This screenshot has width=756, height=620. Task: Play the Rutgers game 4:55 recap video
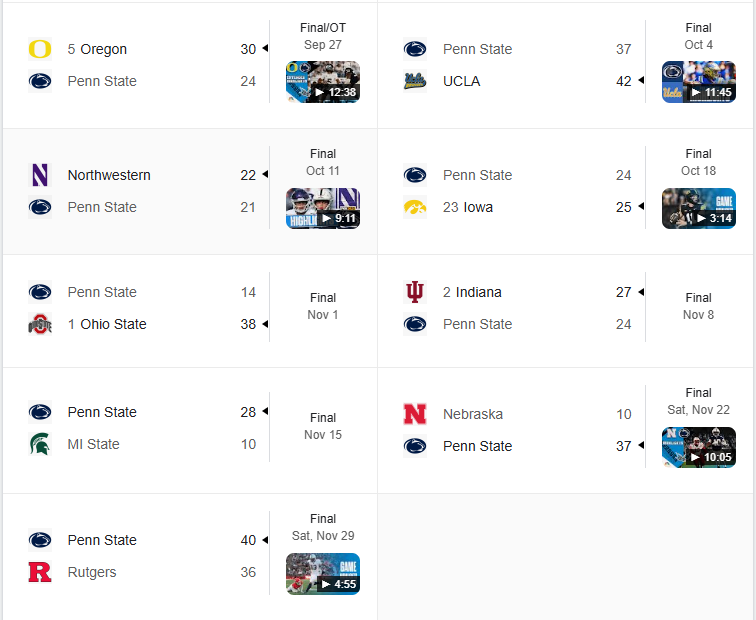(x=323, y=574)
